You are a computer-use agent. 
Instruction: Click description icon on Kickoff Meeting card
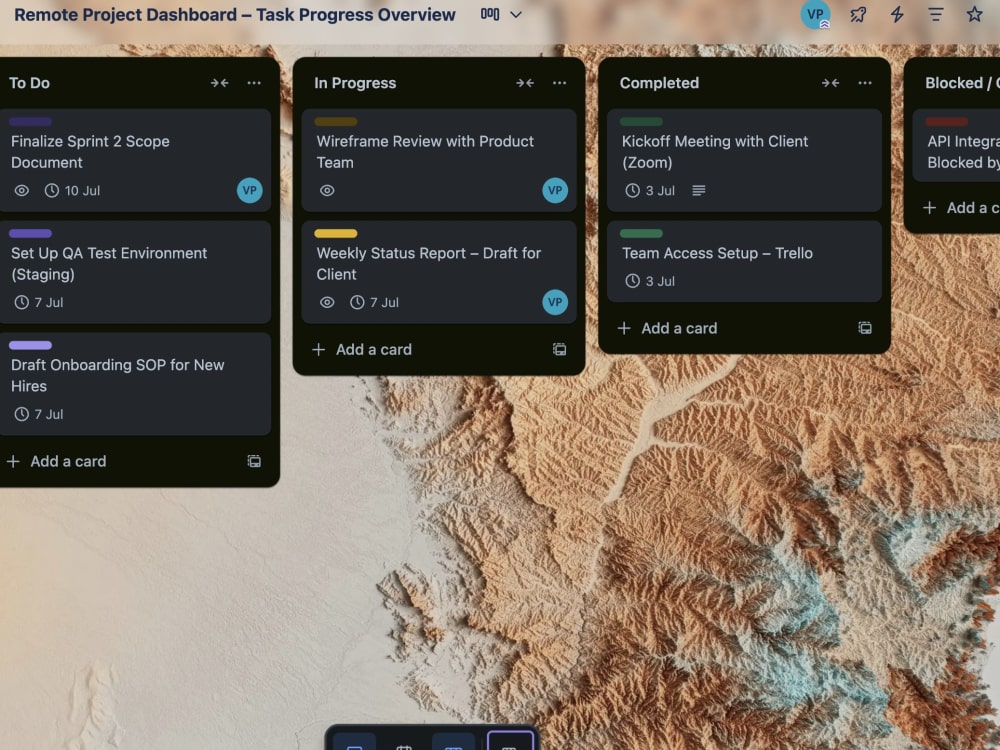(698, 190)
